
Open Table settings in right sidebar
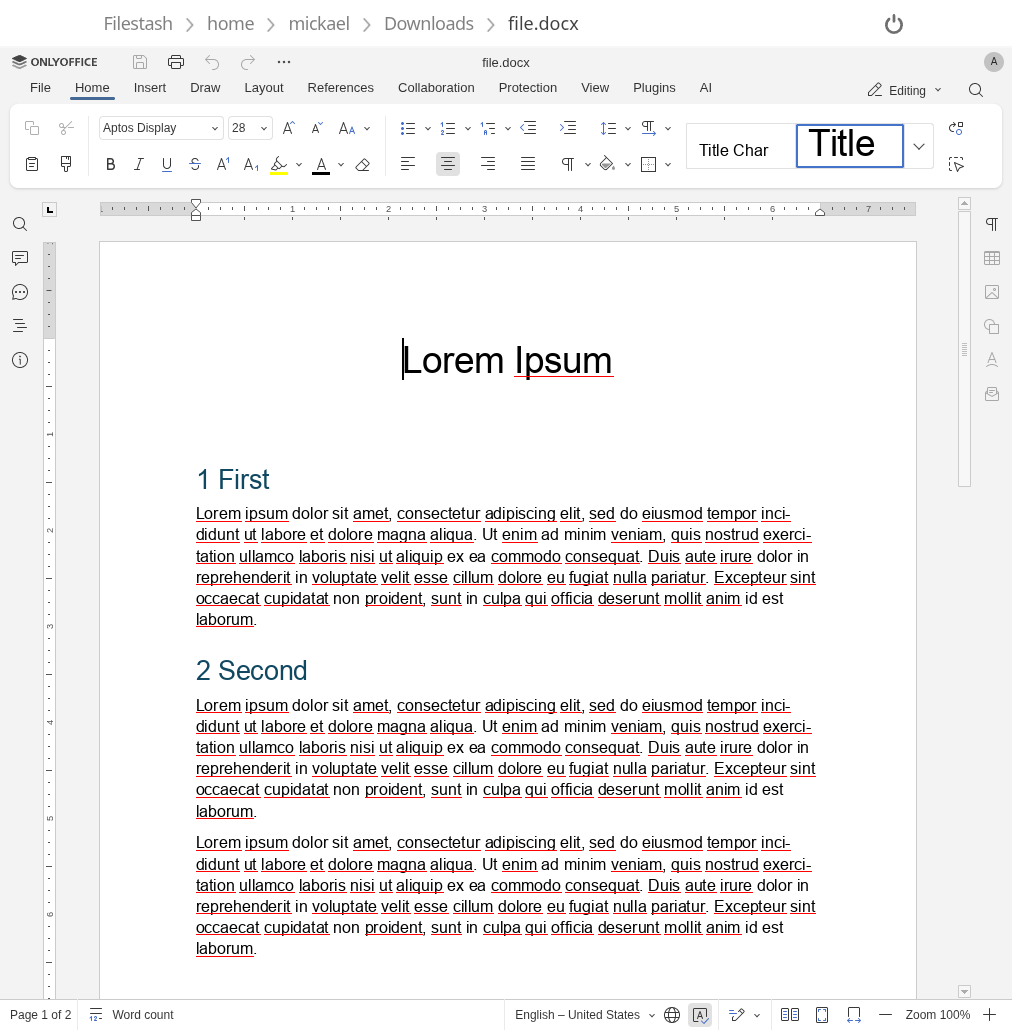pos(992,258)
